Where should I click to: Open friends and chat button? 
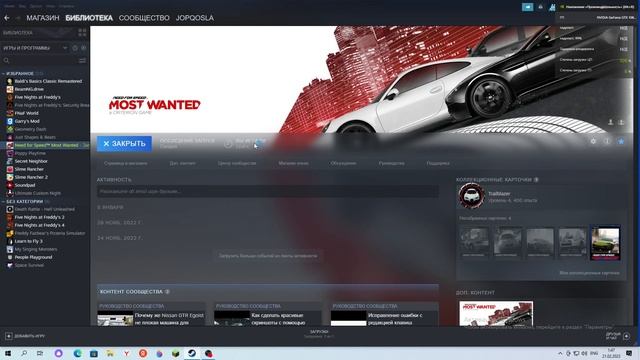(x=618, y=336)
